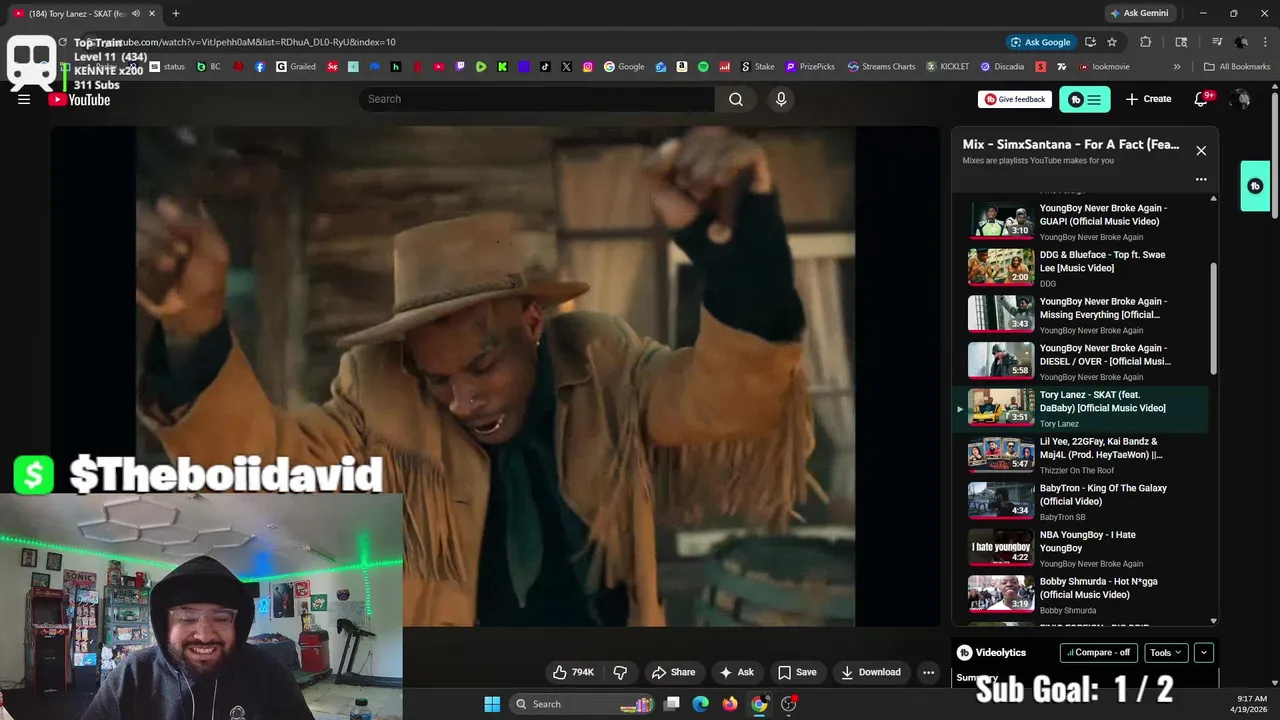Open the Stake bookmark
The height and width of the screenshot is (720, 1280).
[757, 67]
